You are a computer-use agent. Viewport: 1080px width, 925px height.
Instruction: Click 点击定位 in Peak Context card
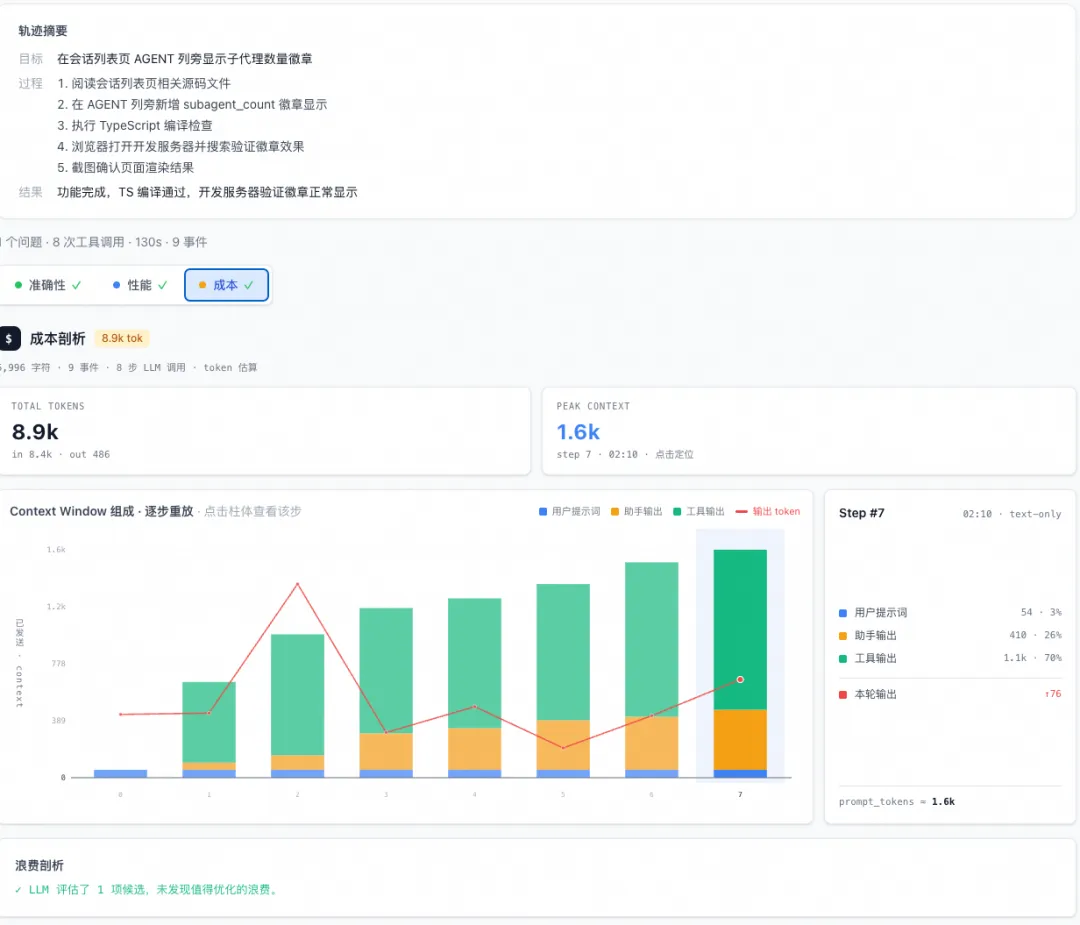click(x=674, y=455)
